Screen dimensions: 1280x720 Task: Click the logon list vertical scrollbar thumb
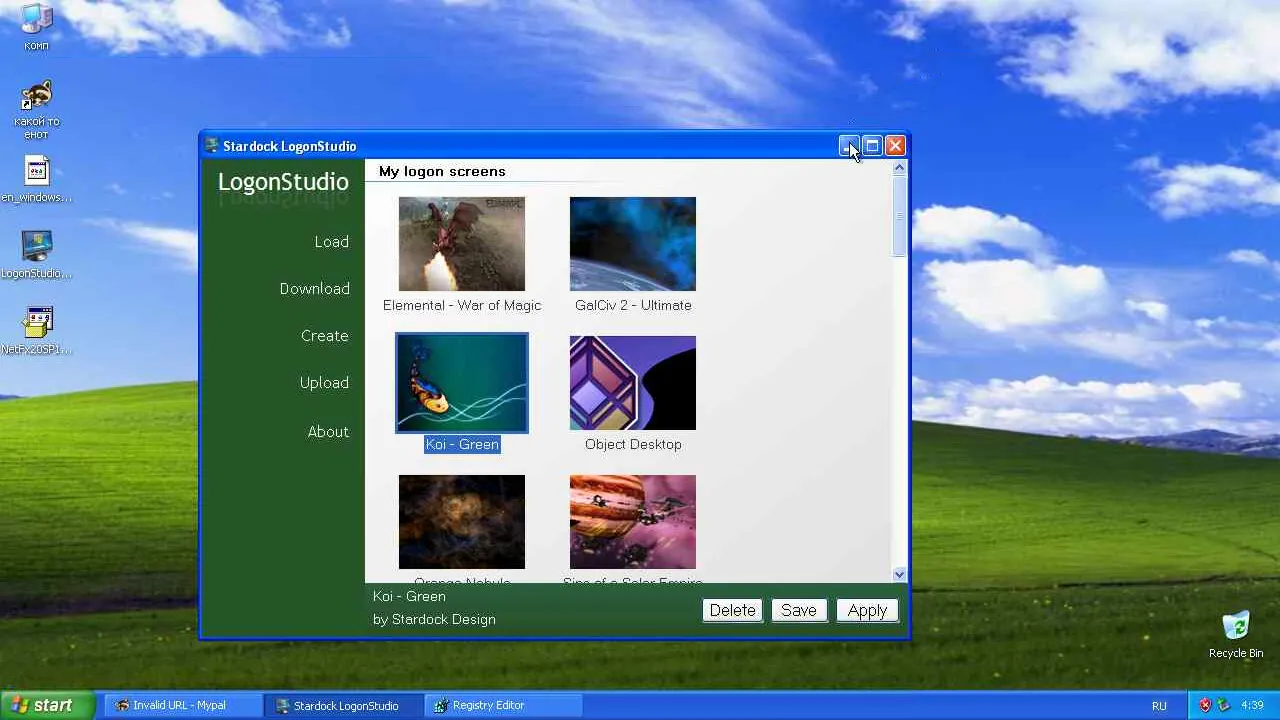click(899, 216)
